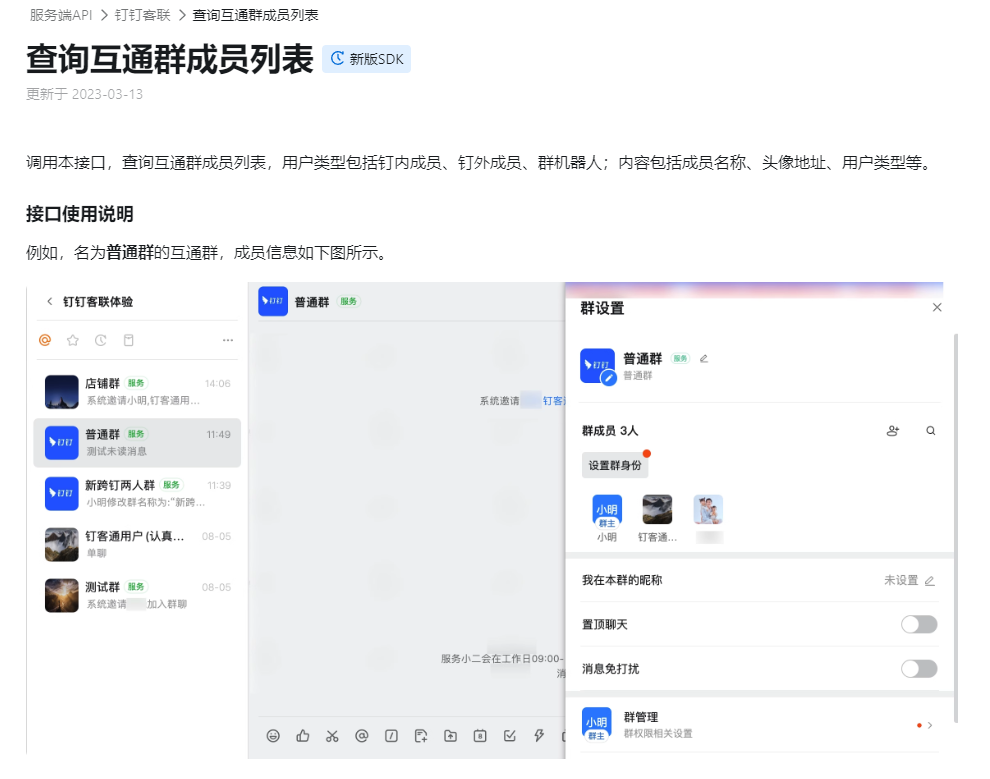
Task: Expand 群管理 settings chevron
Action: click(929, 725)
